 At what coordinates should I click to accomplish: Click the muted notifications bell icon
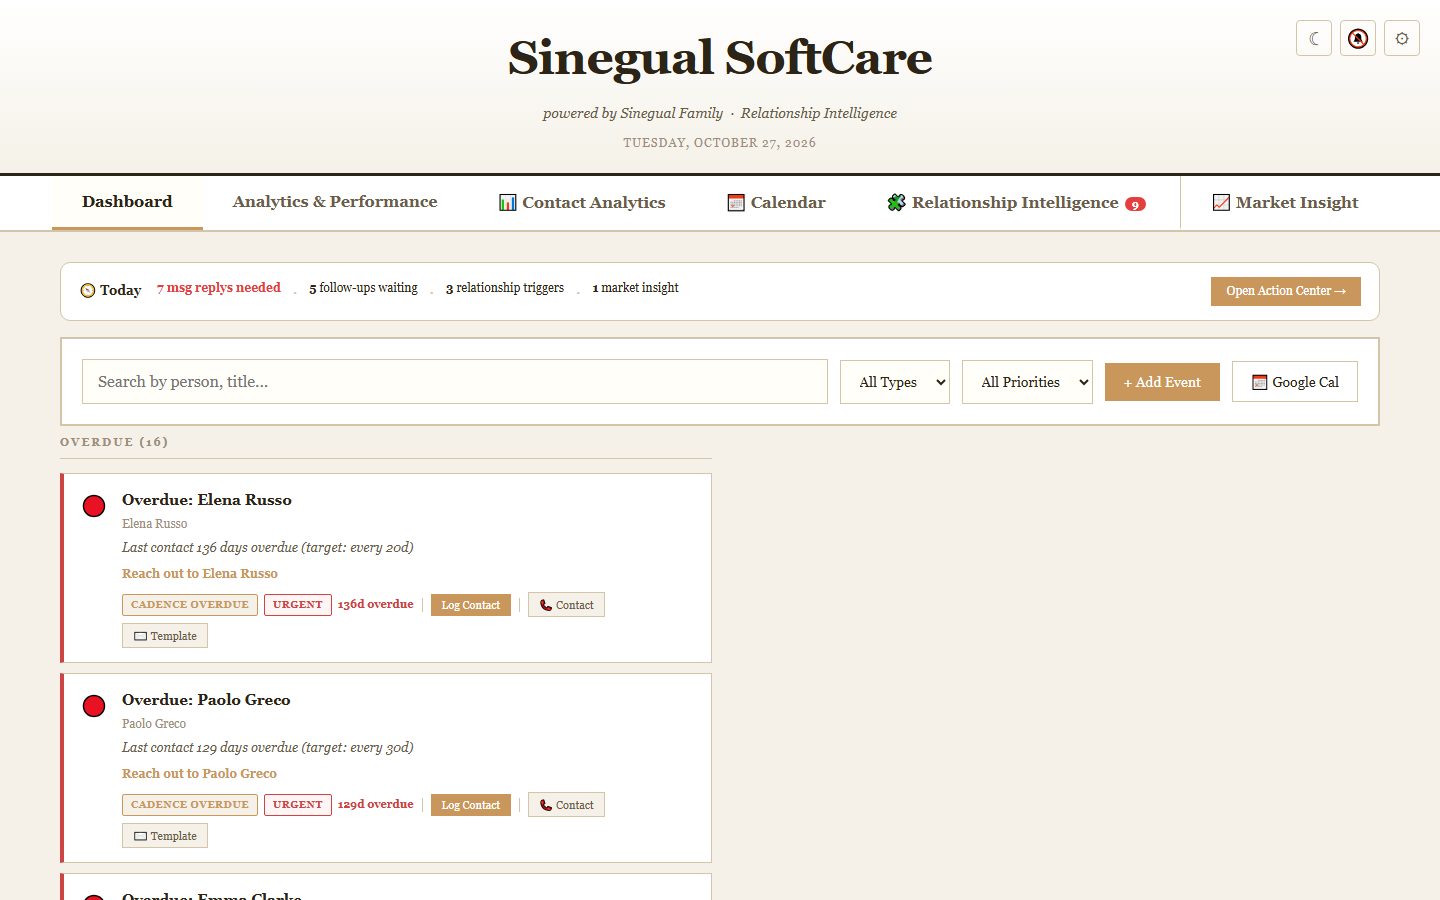[x=1358, y=38]
